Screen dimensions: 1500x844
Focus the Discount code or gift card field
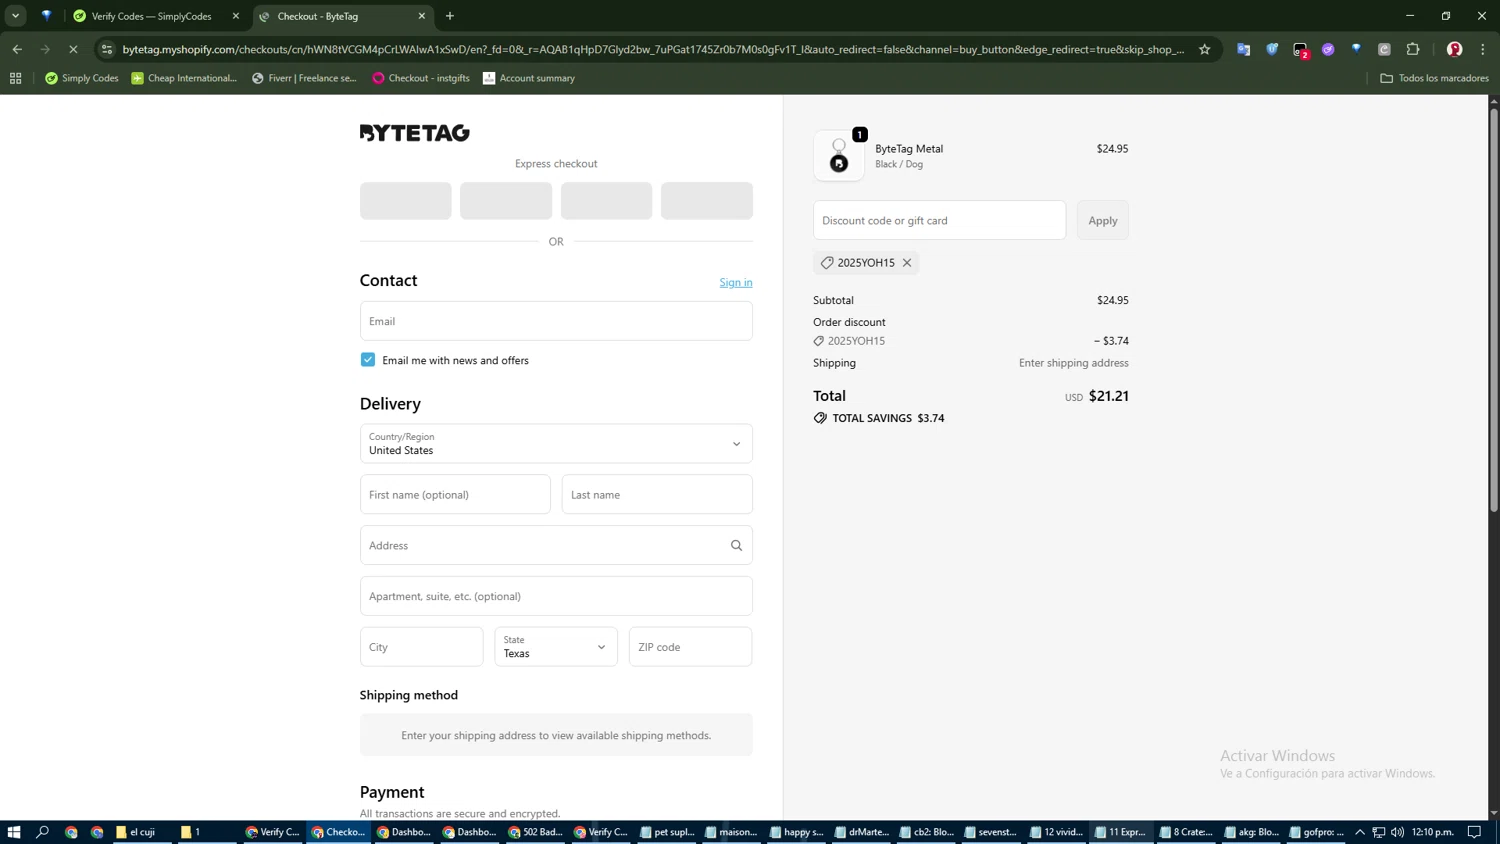940,220
